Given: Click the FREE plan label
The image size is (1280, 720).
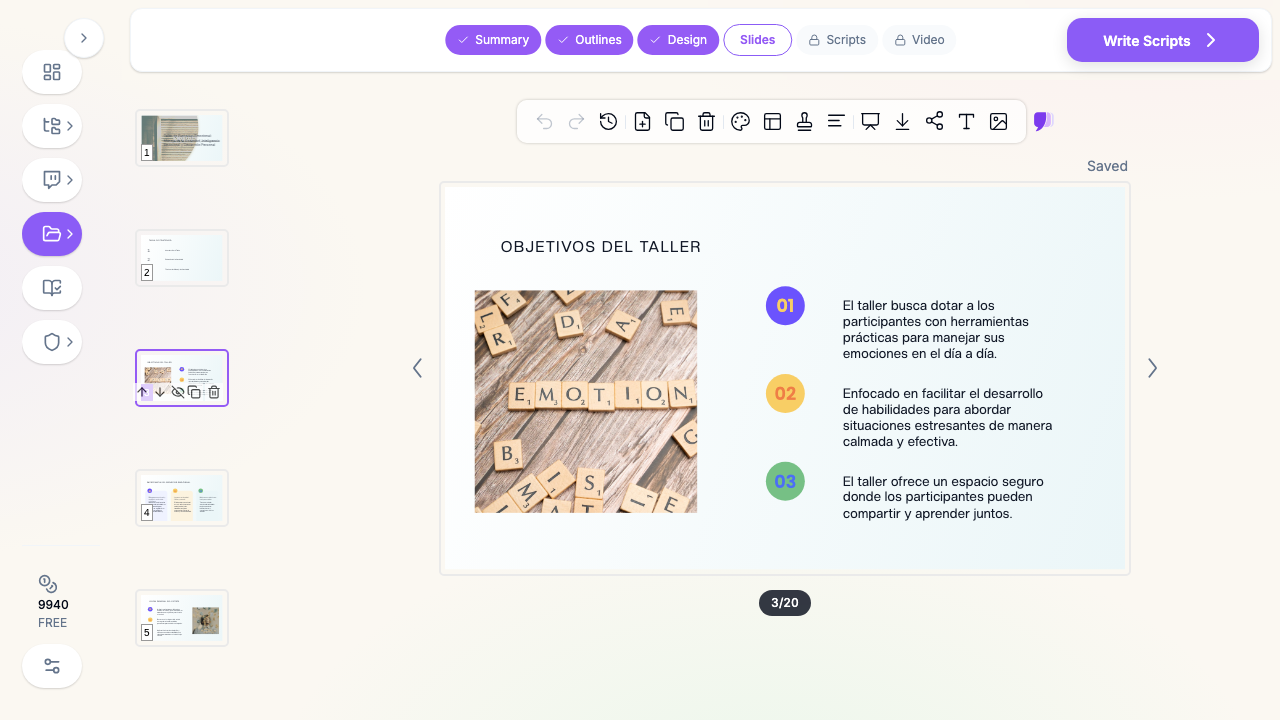Looking at the screenshot, I should pyautogui.click(x=53, y=623).
